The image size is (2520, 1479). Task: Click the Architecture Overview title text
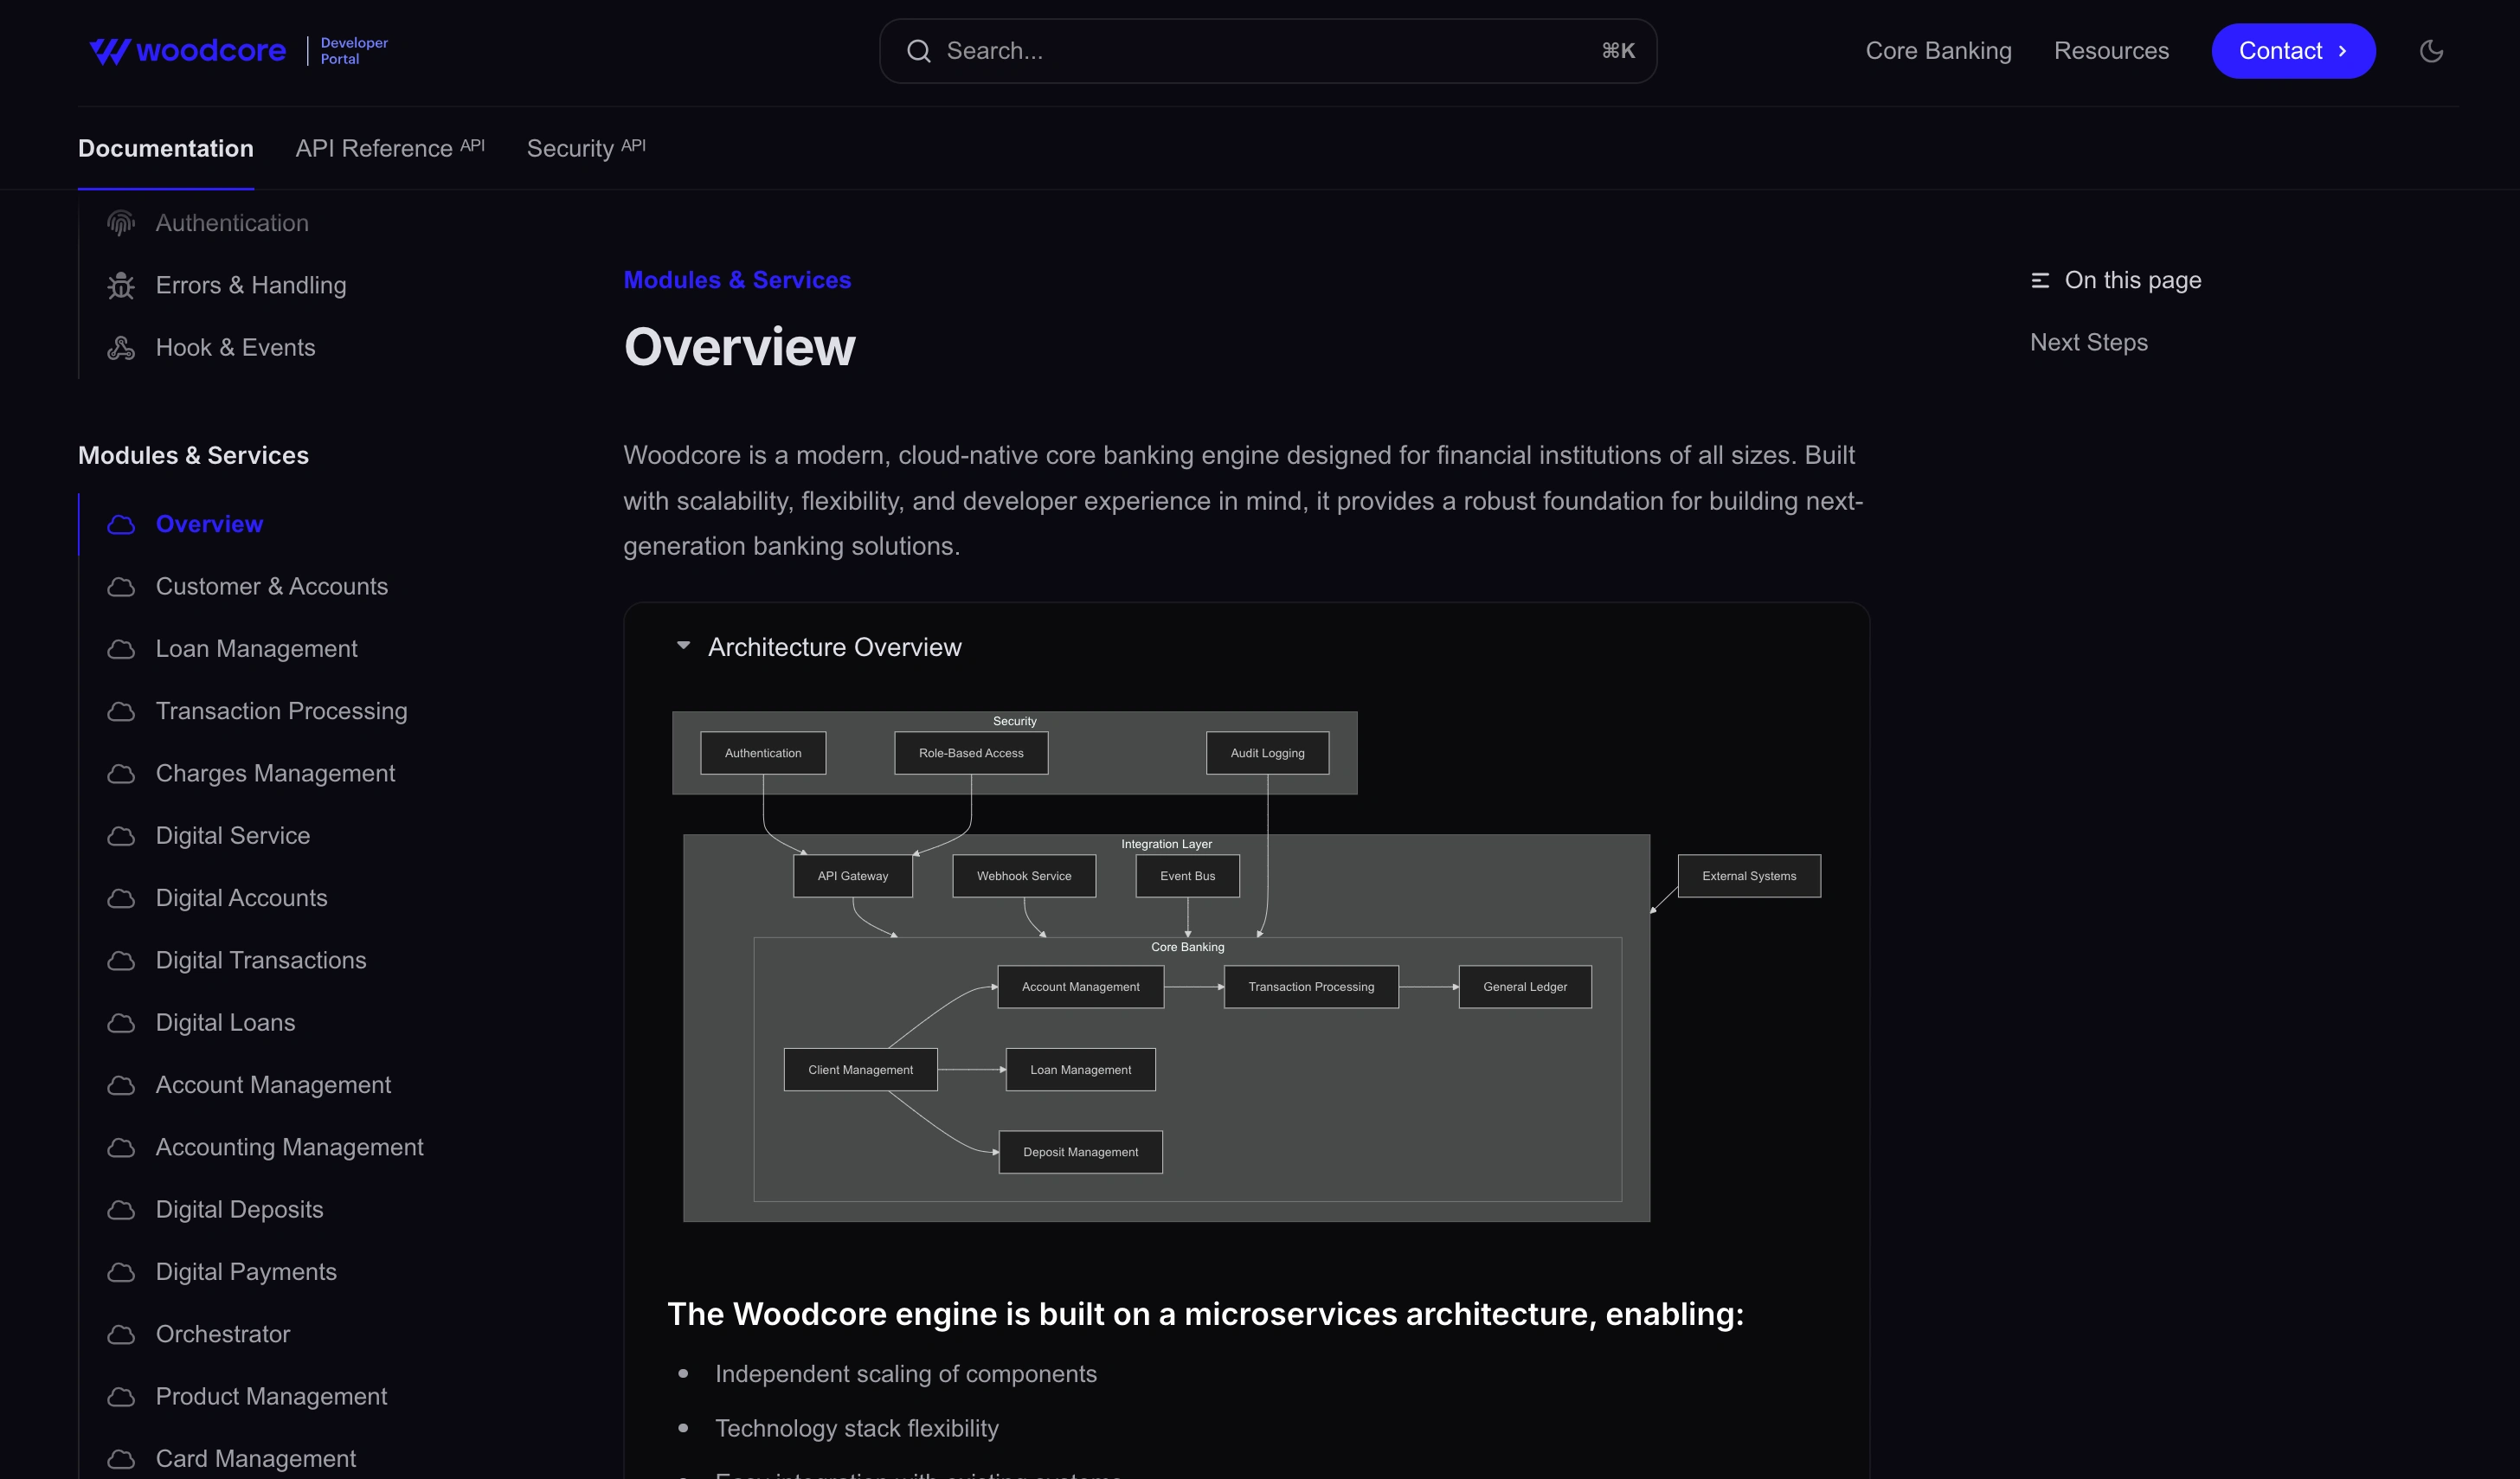tap(834, 647)
